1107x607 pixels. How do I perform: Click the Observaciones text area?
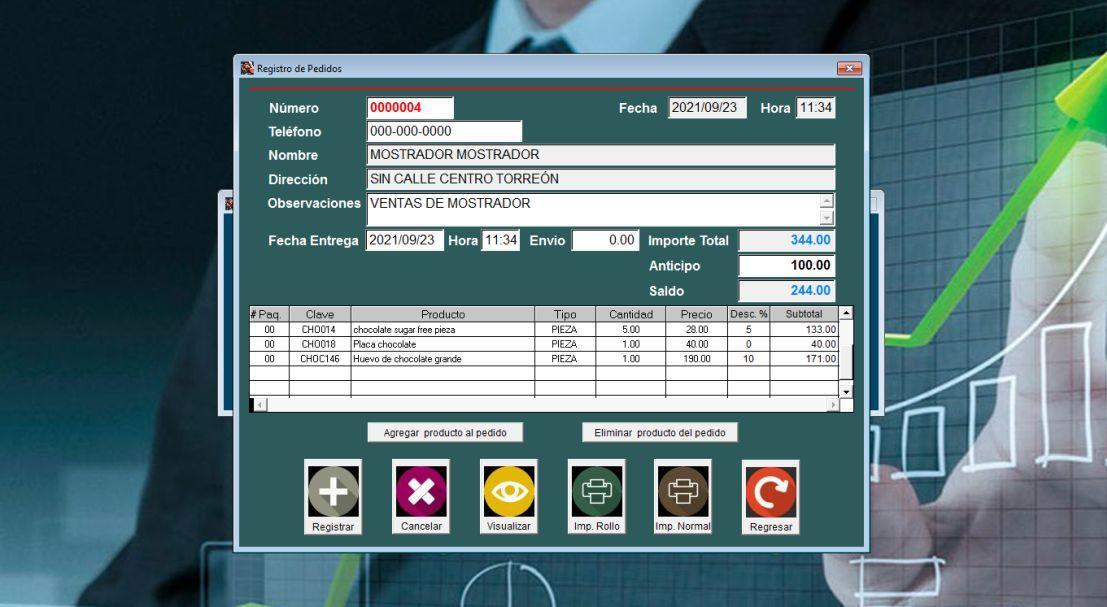pos(593,210)
